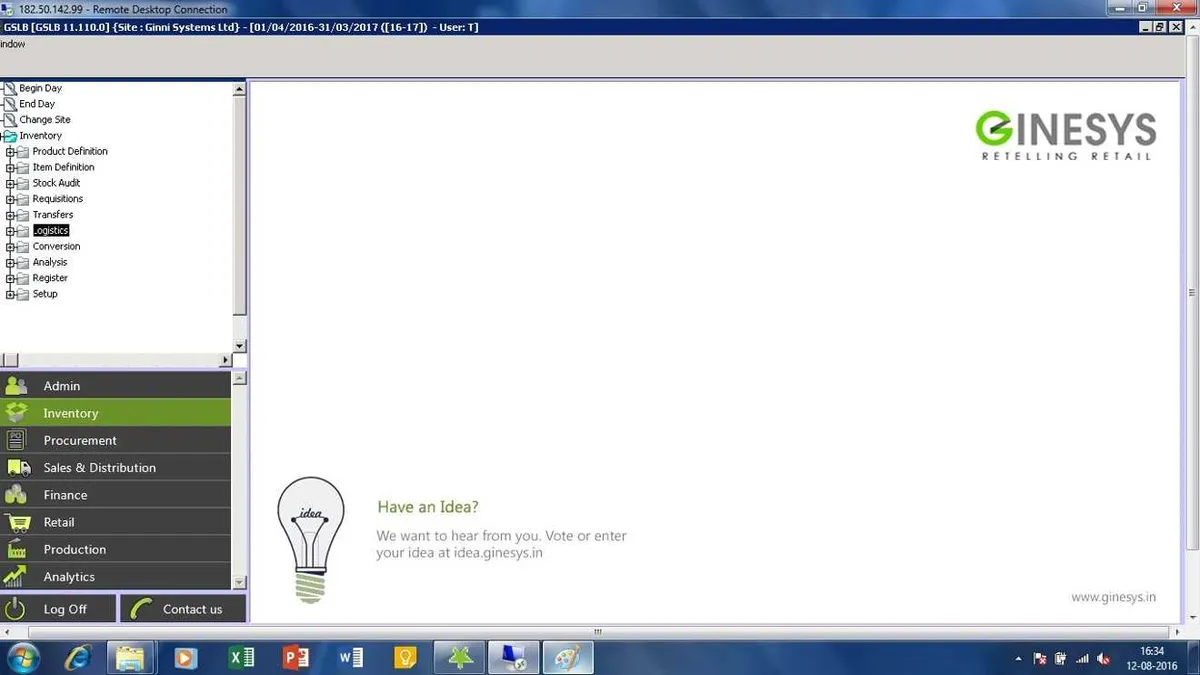The height and width of the screenshot is (675, 1200).
Task: Click the volume icon in system tray
Action: tap(1102, 659)
